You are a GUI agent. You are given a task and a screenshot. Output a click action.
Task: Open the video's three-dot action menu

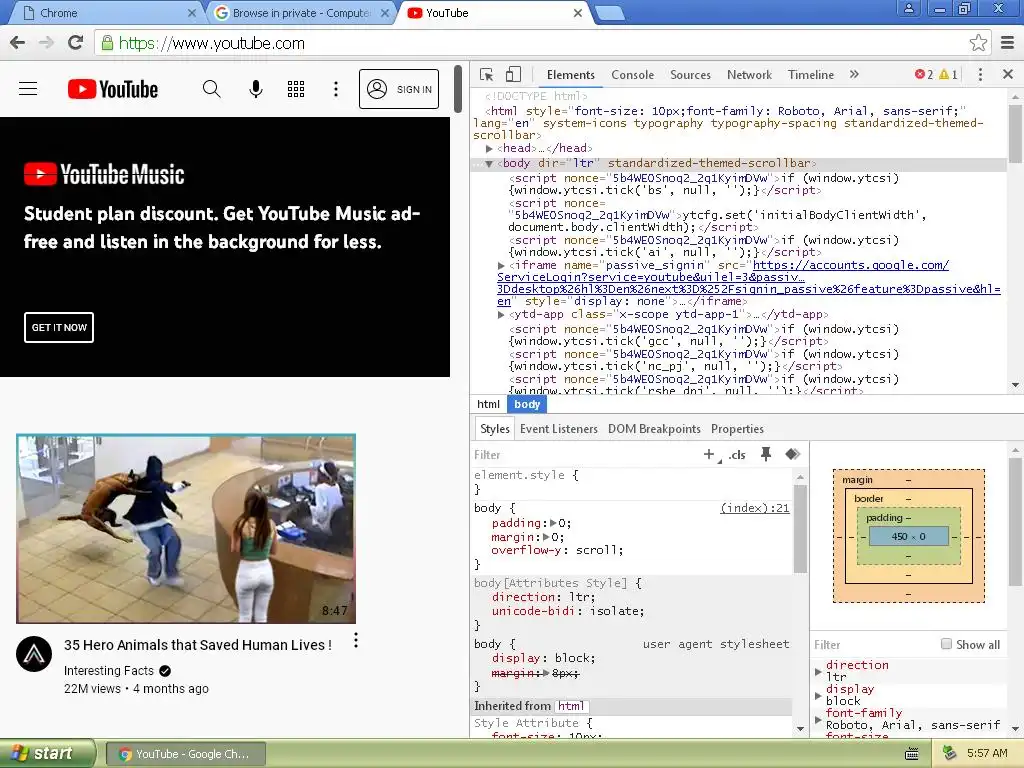point(356,640)
